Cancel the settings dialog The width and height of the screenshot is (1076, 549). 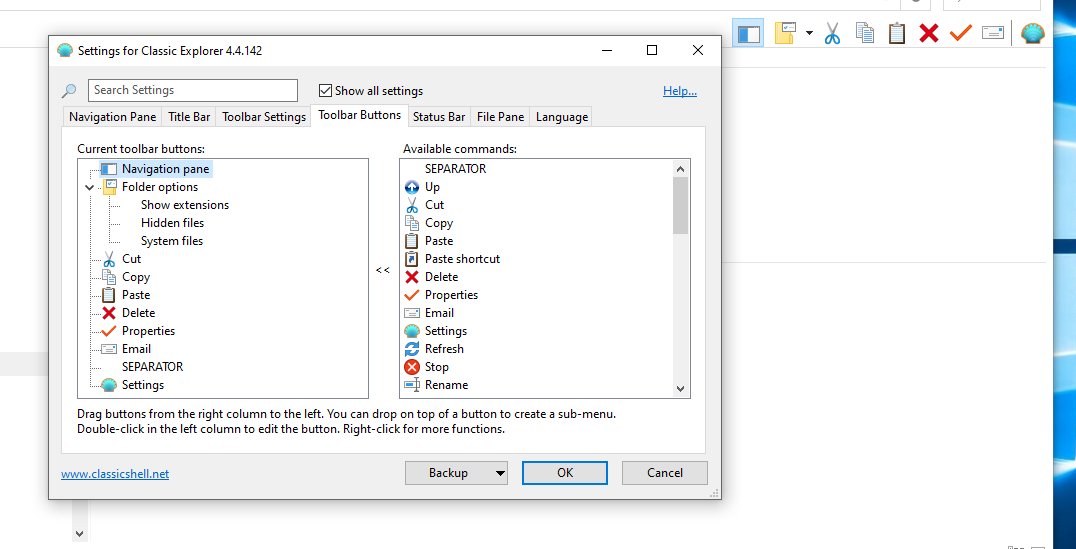coord(664,473)
